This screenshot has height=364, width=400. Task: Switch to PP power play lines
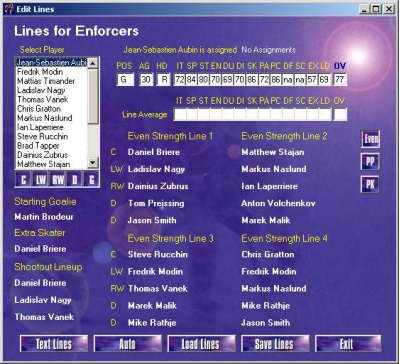pyautogui.click(x=370, y=162)
